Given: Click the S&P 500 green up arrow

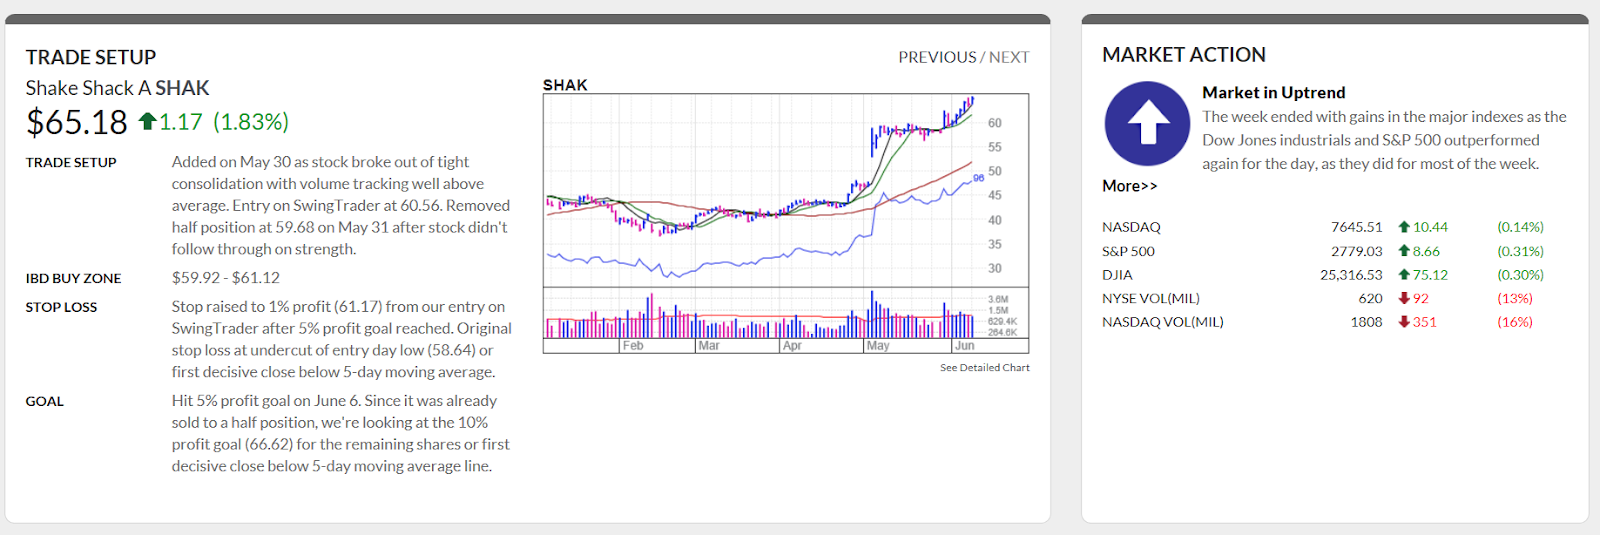Looking at the screenshot, I should click(1404, 251).
